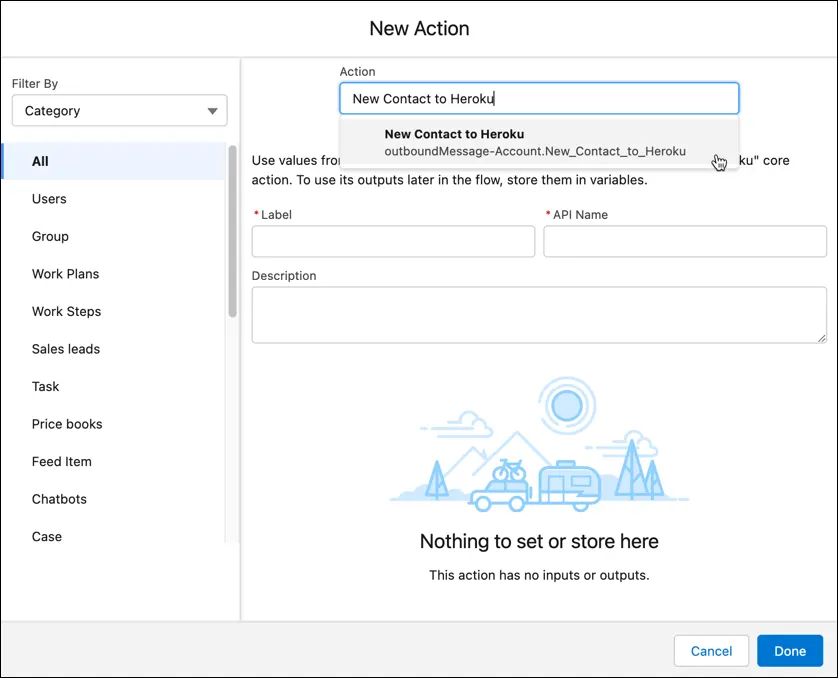Click the category list scrollbar
838x678 pixels.
point(232,231)
